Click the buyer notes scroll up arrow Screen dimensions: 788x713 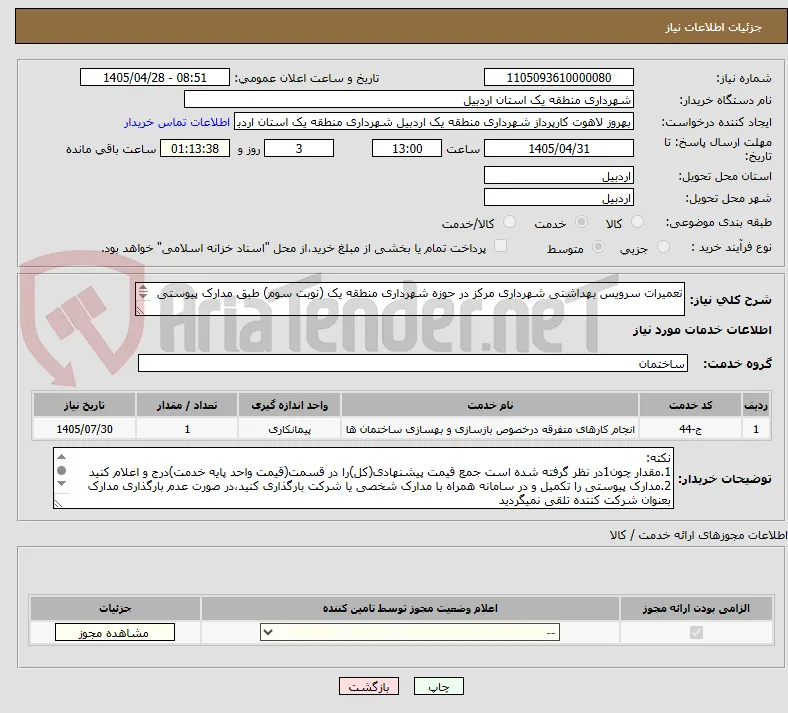pyautogui.click(x=61, y=457)
